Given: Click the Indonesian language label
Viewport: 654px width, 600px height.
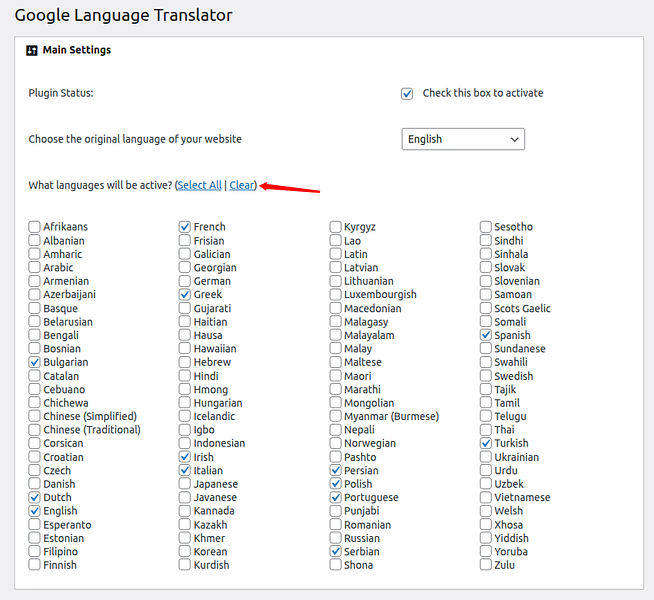Looking at the screenshot, I should tap(219, 443).
